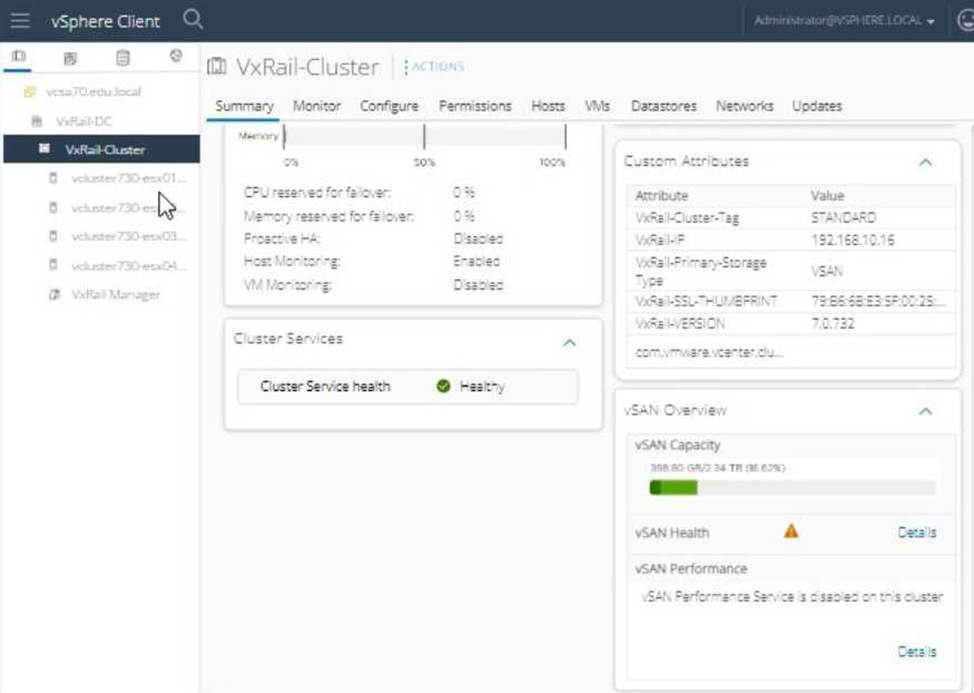Collapse the Custom Attributes card
This screenshot has width=974, height=693.
click(926, 163)
